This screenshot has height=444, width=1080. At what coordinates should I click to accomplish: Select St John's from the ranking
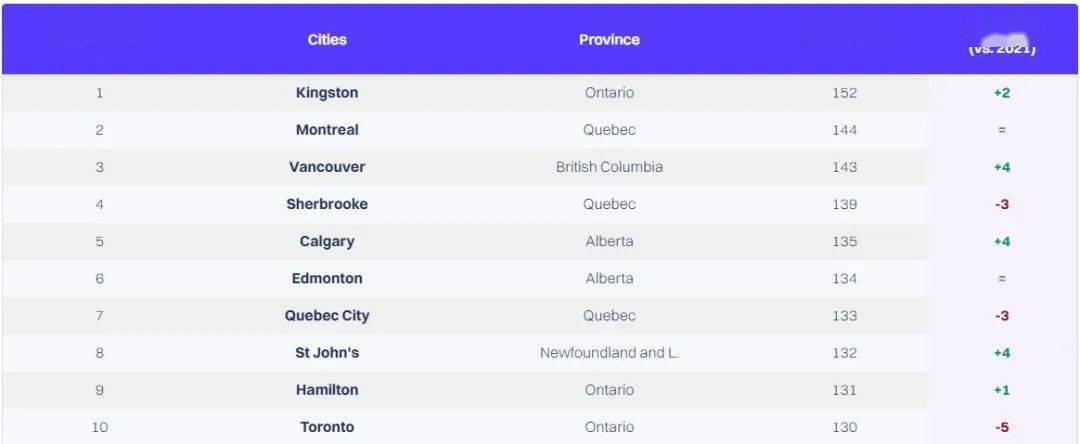[327, 353]
